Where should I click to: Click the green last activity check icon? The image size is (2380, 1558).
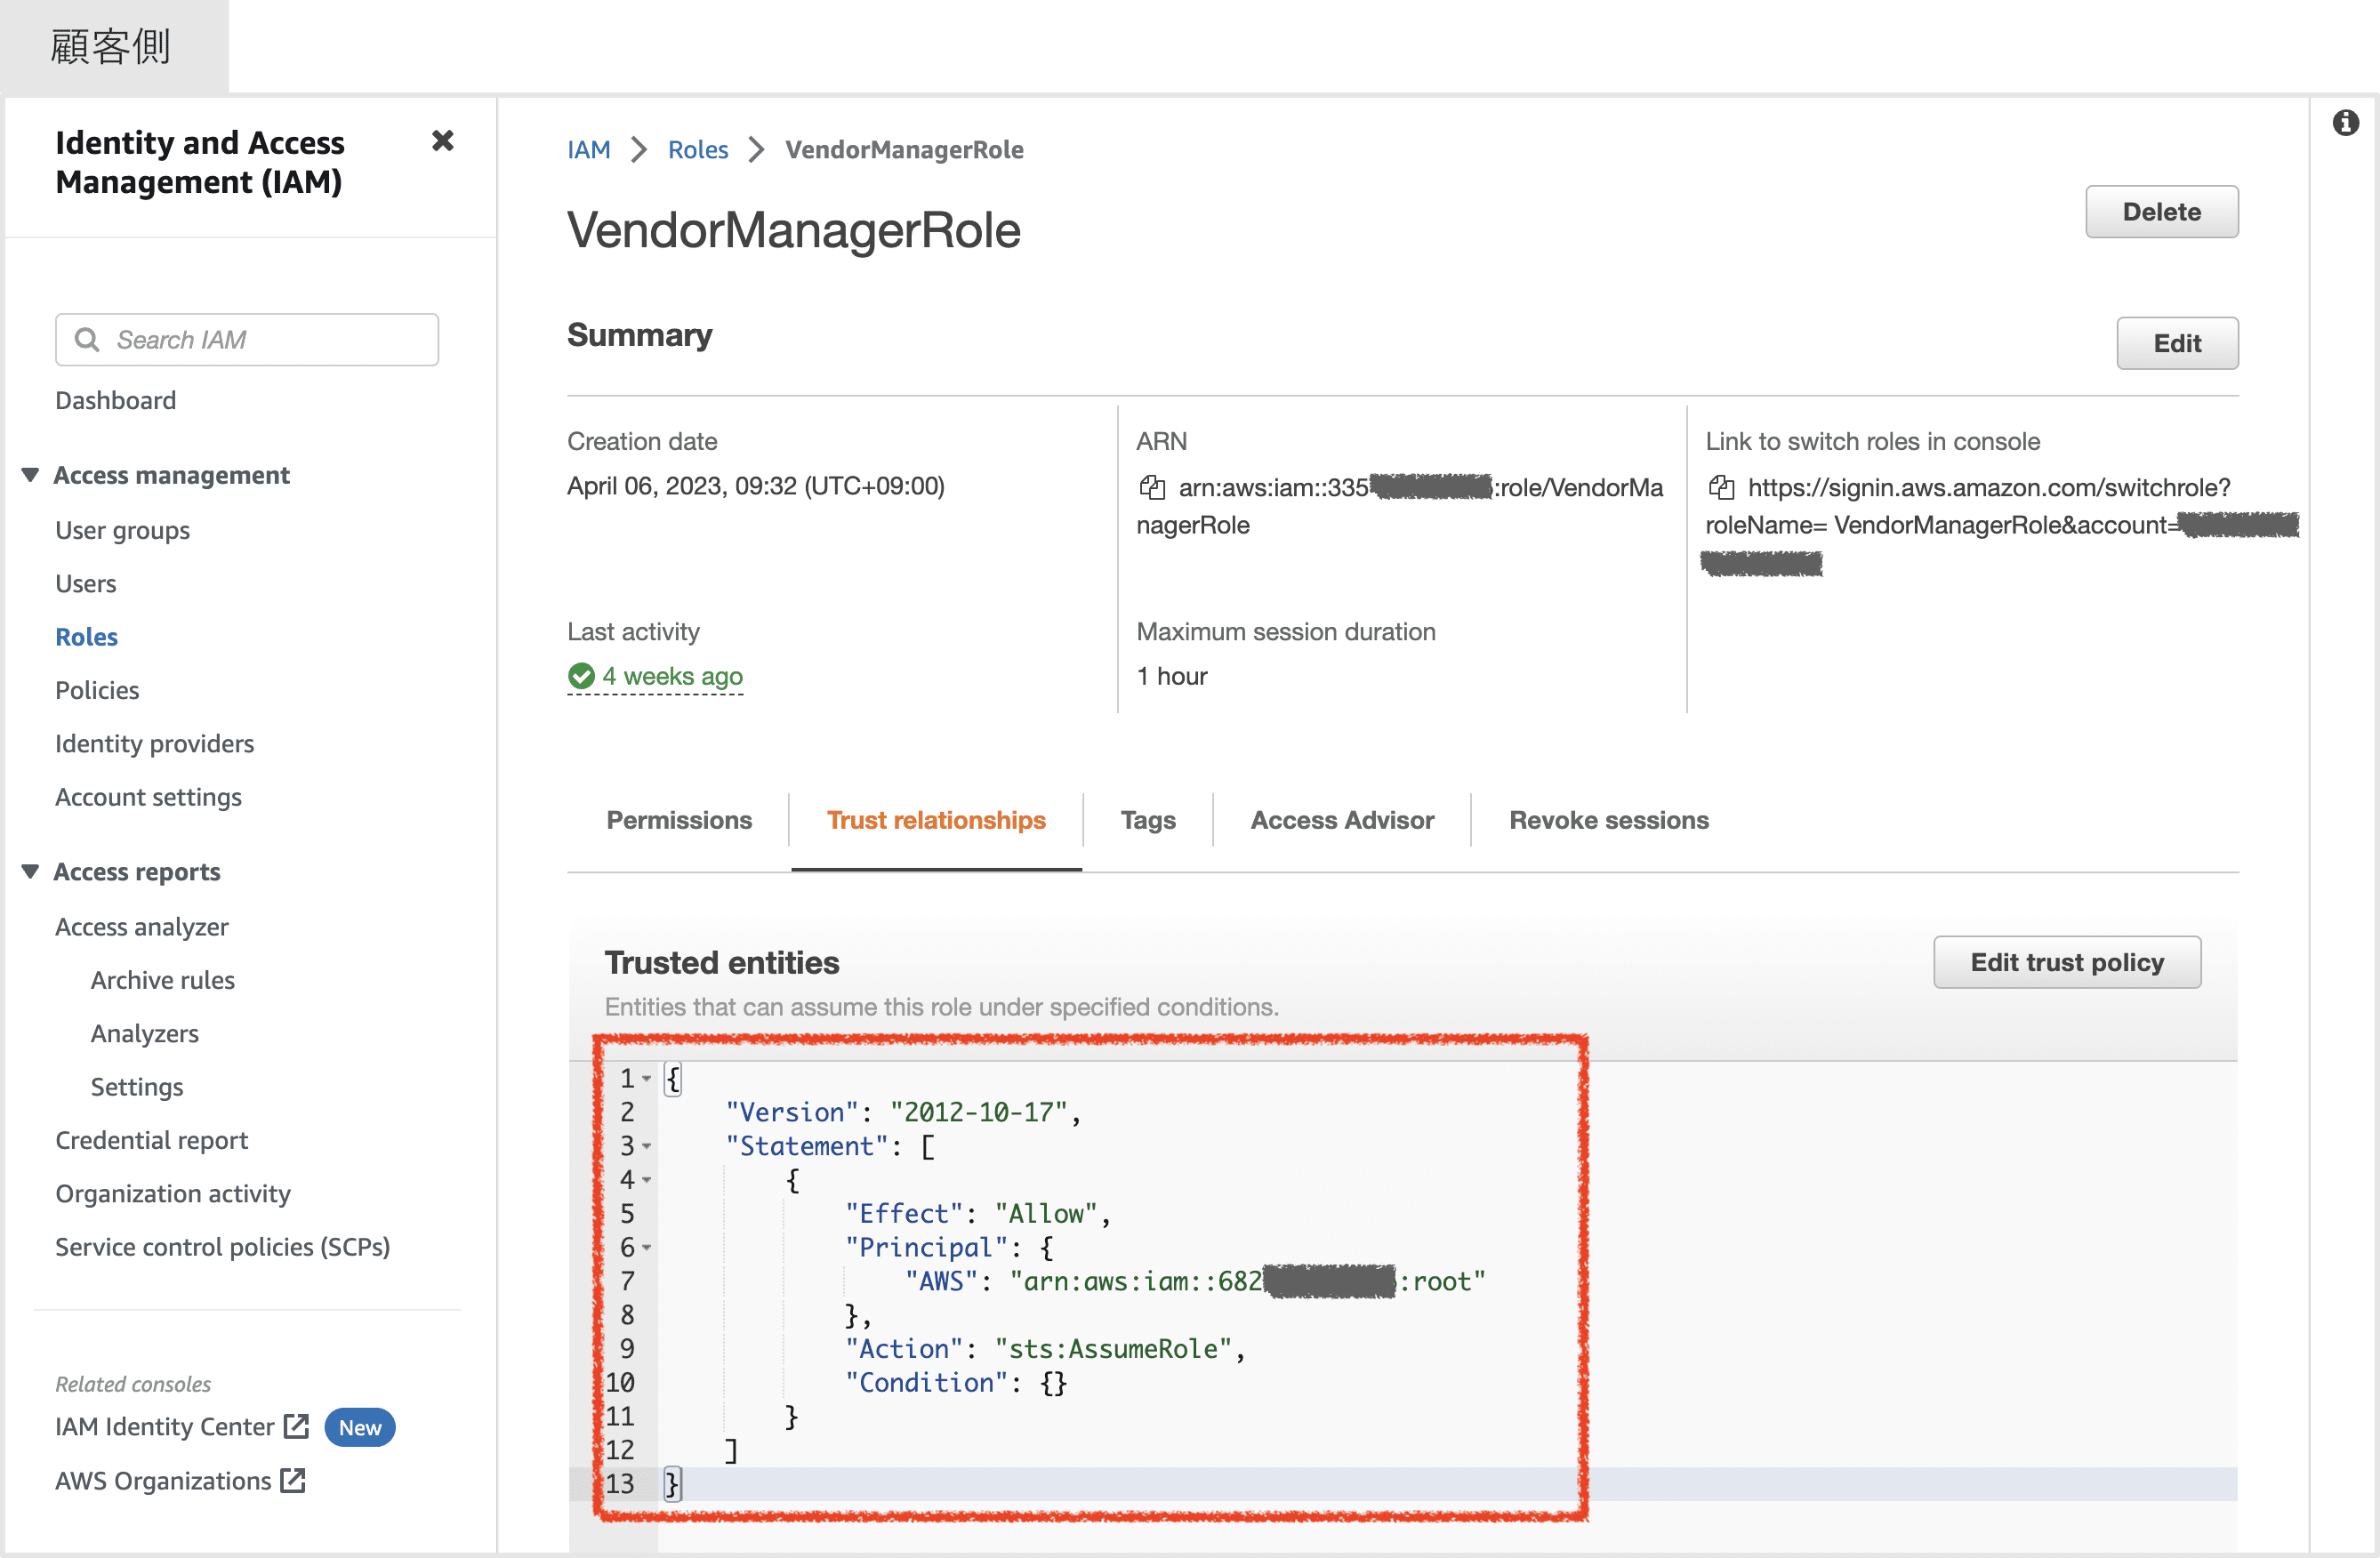(581, 677)
